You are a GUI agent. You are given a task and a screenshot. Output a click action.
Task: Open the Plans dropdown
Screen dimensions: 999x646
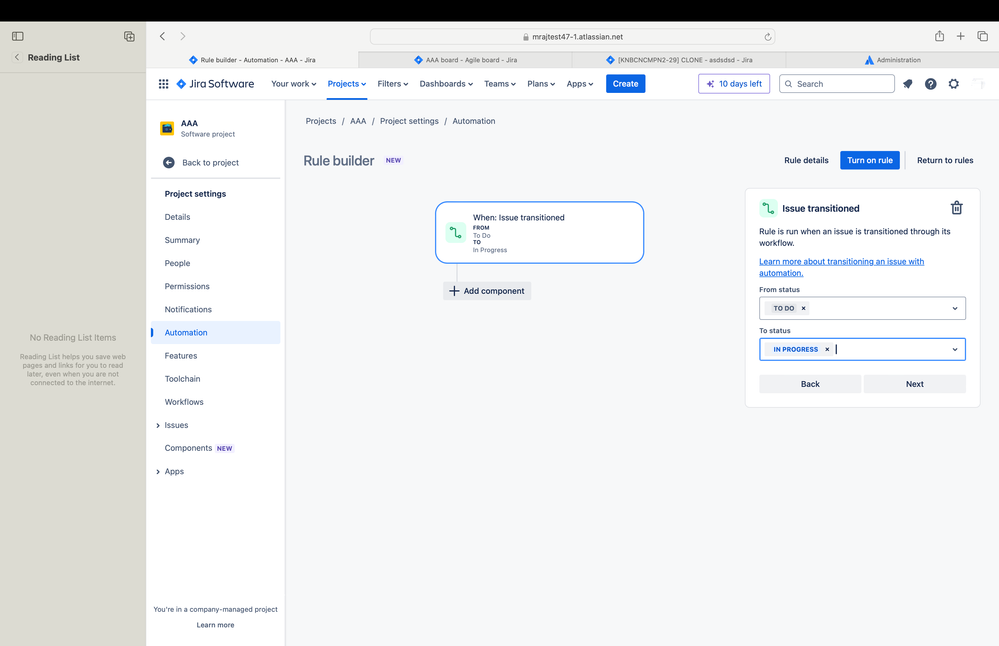pyautogui.click(x=541, y=83)
